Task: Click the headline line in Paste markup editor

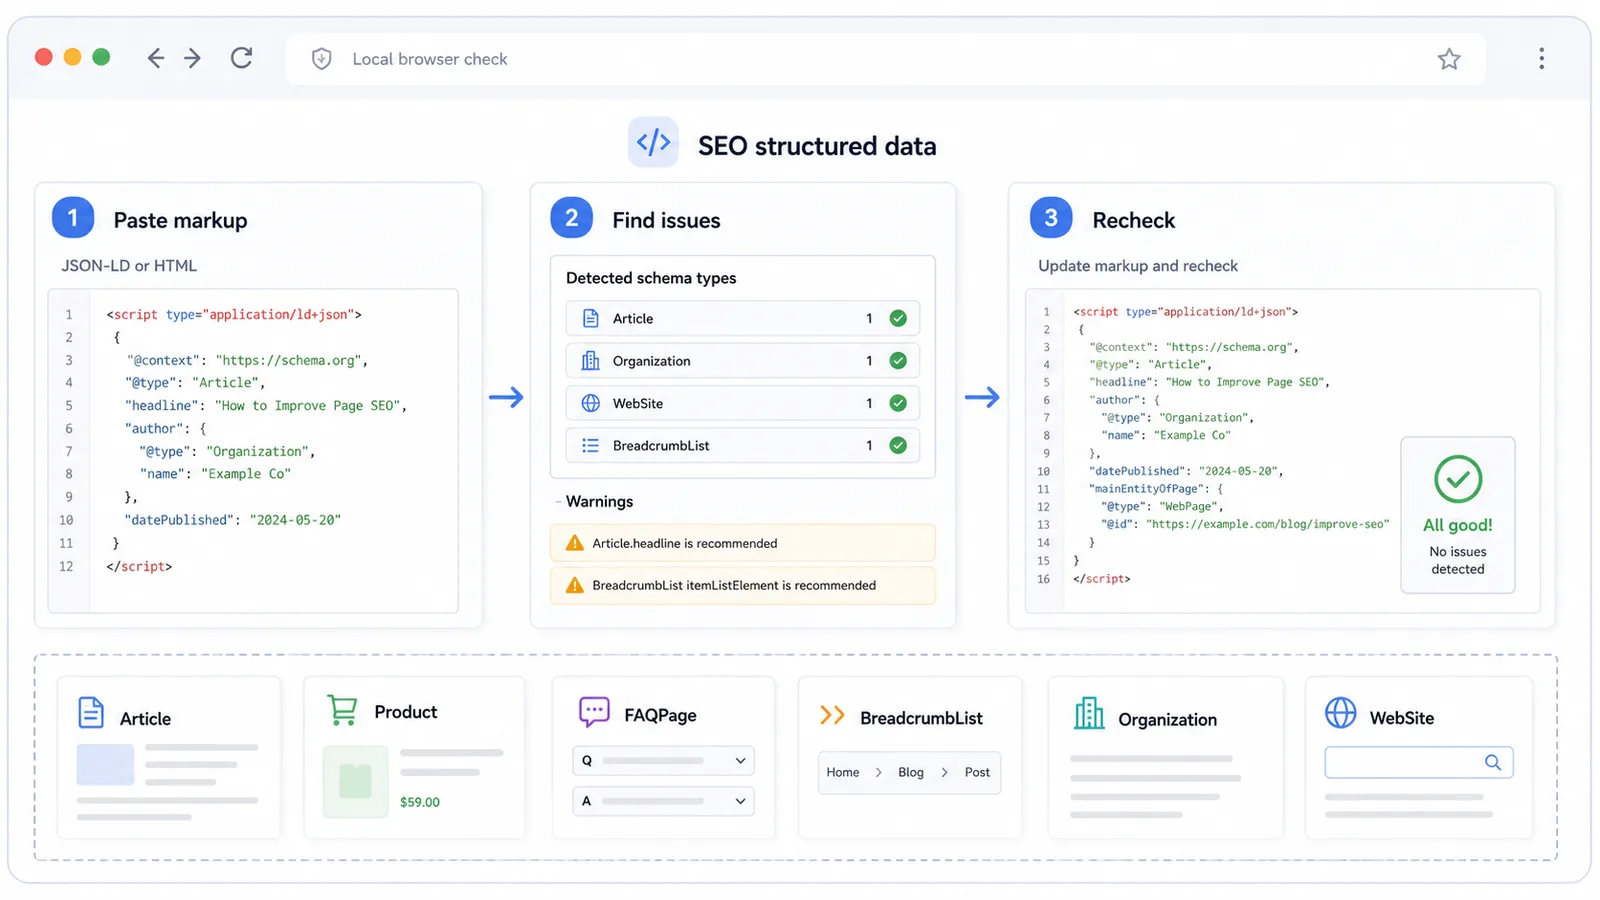Action: pos(265,406)
